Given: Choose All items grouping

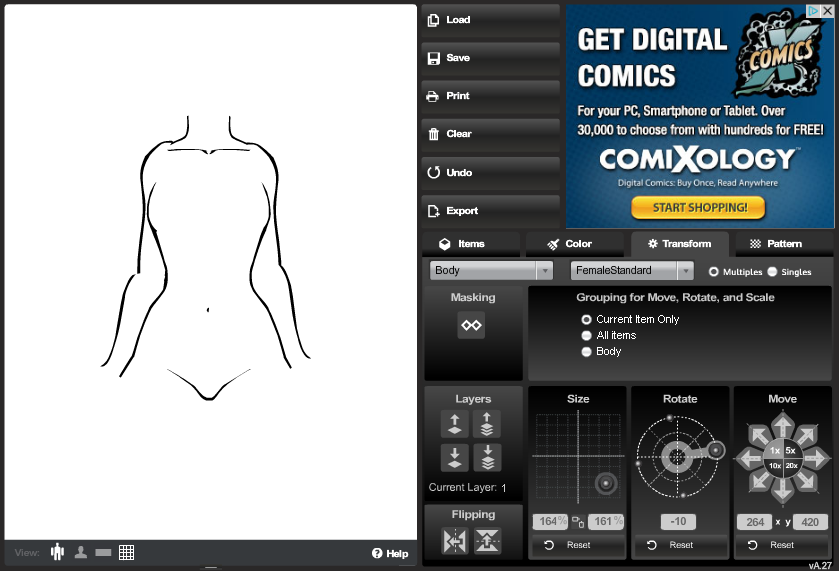Looking at the screenshot, I should [x=587, y=335].
